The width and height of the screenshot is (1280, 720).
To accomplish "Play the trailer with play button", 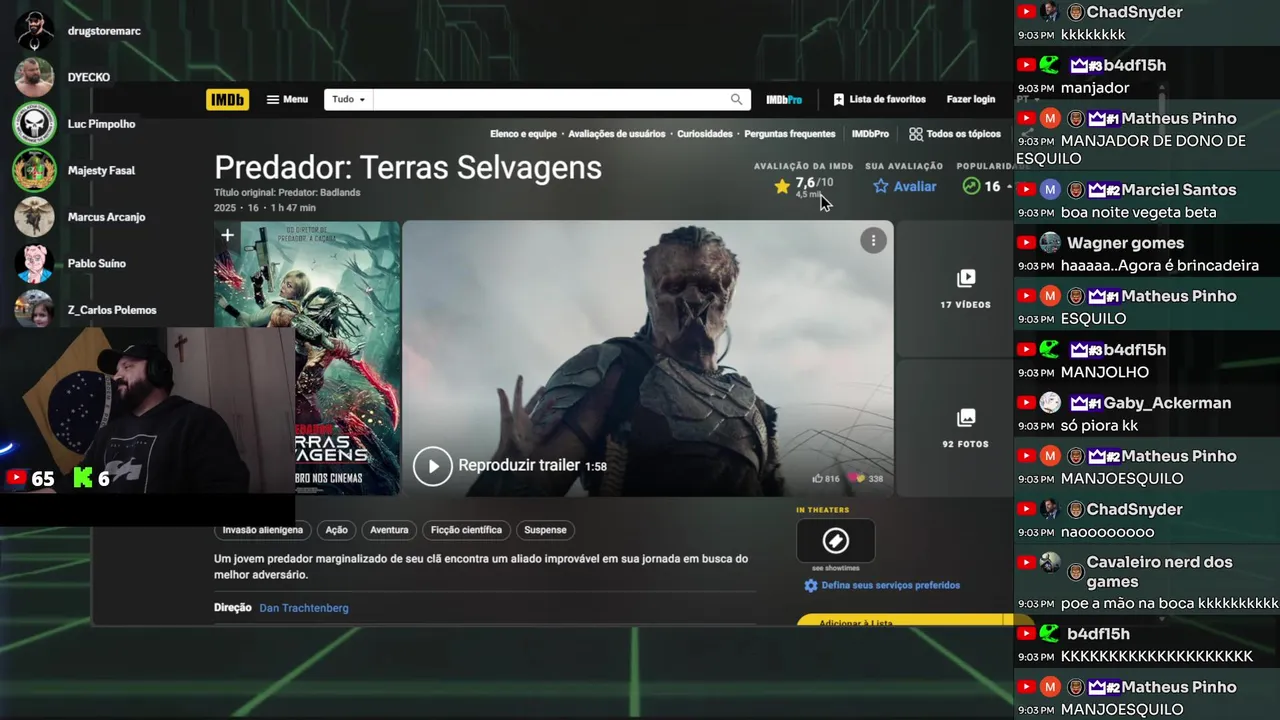I will pyautogui.click(x=433, y=466).
